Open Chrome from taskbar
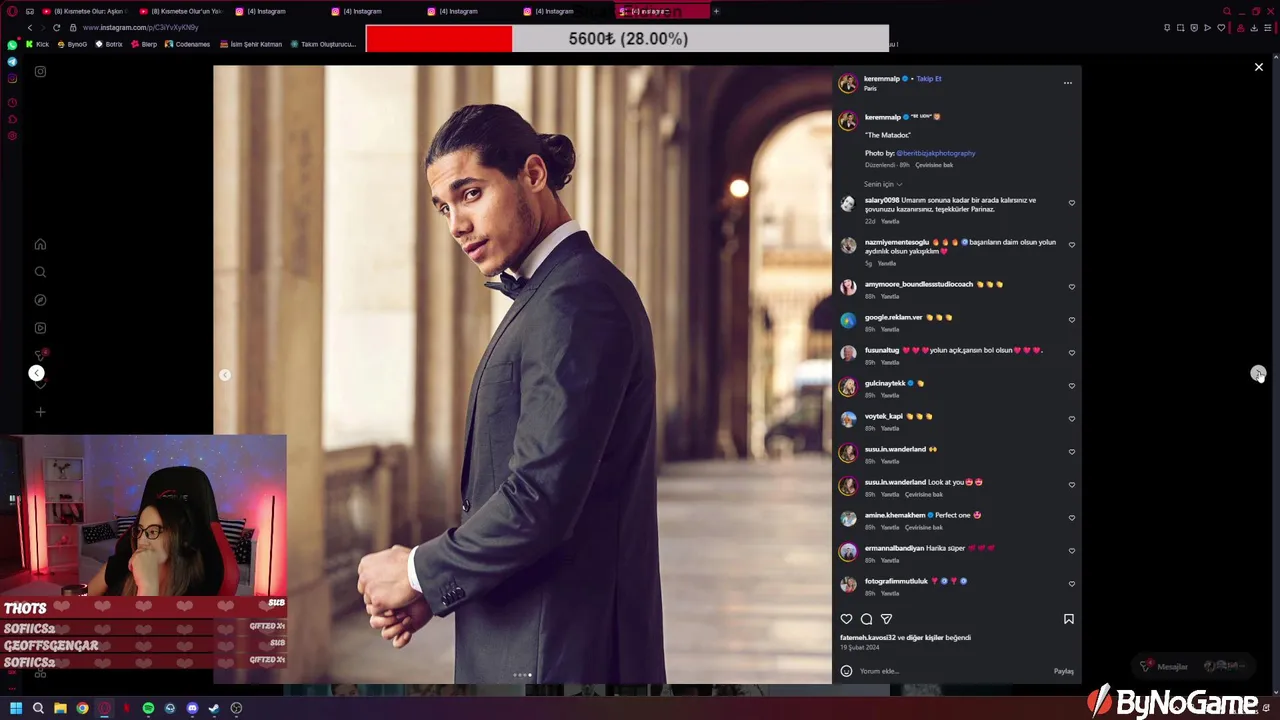Screen dimensions: 1280x720 82,708
